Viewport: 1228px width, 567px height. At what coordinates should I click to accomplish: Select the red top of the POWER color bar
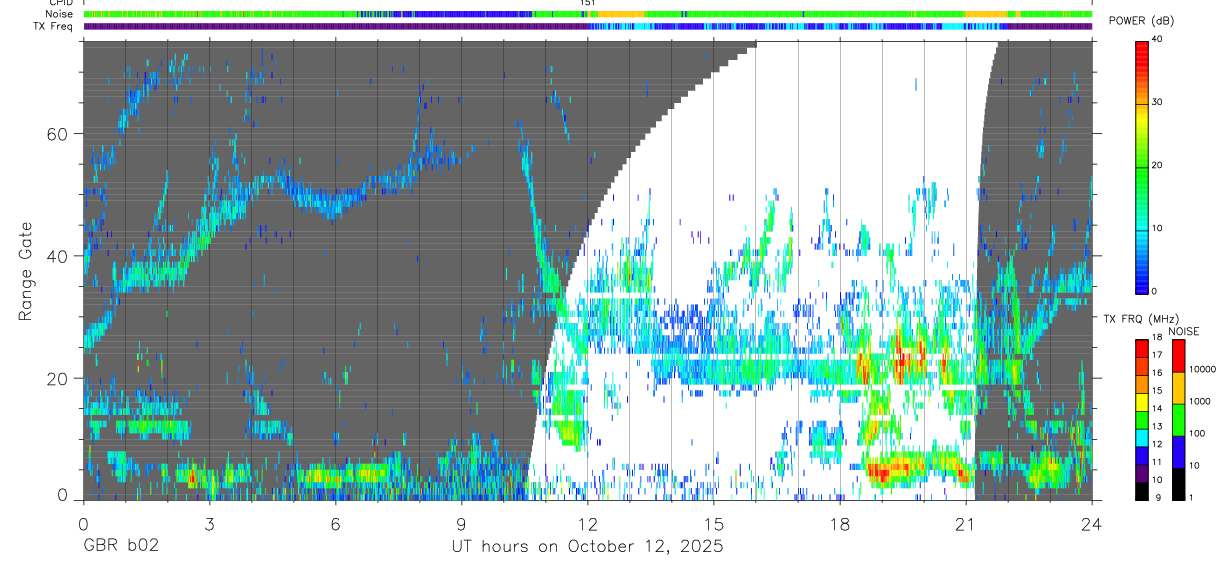click(1141, 52)
